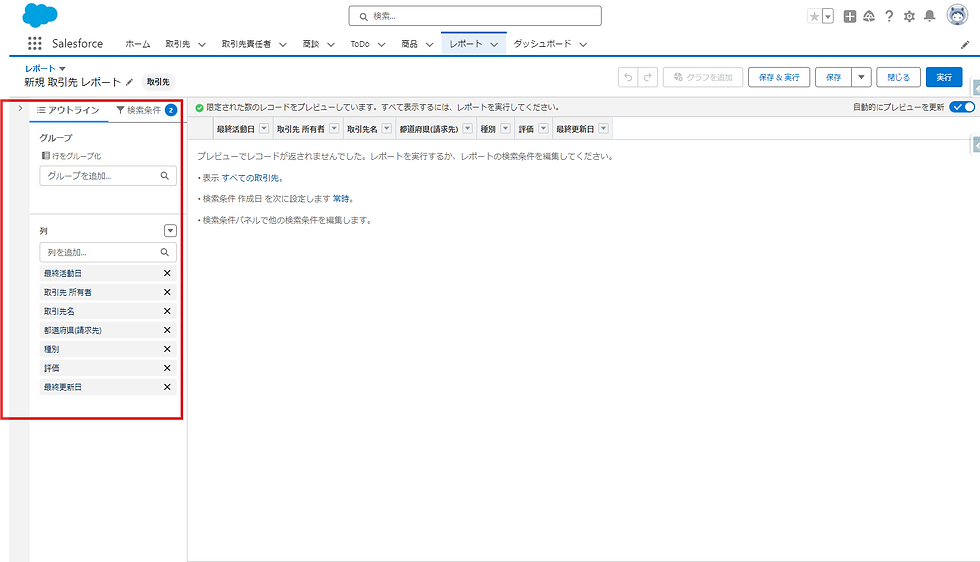Click the 常時 link
Viewport: 980px width, 562px height.
click(341, 199)
